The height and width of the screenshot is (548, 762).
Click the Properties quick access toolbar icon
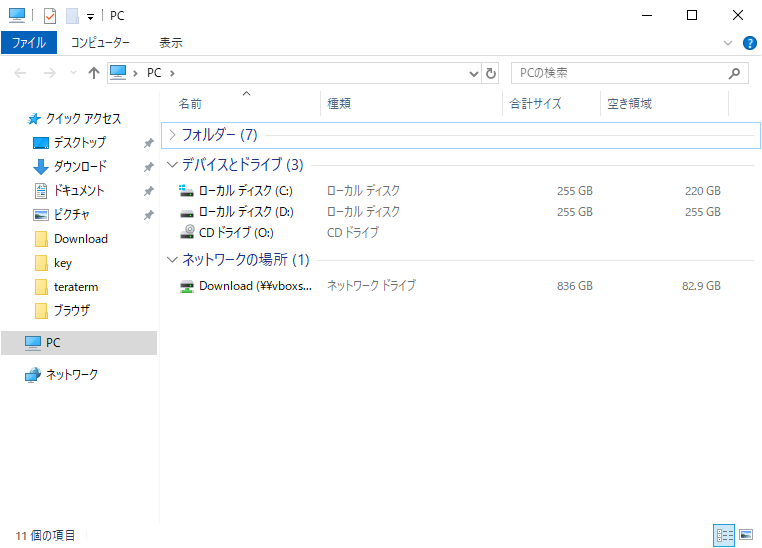click(x=50, y=16)
